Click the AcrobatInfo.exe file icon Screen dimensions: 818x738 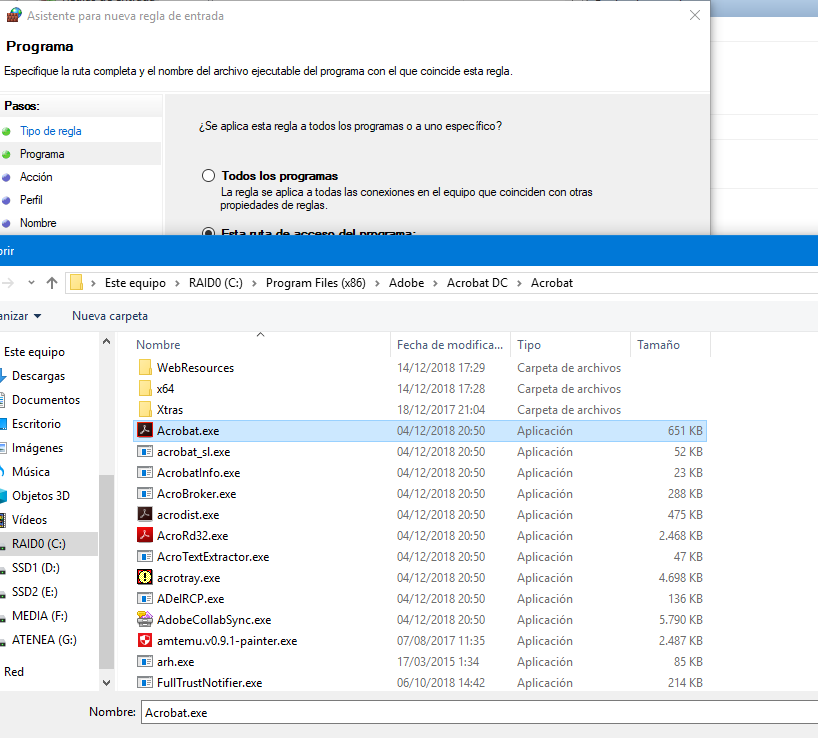pyautogui.click(x=145, y=473)
